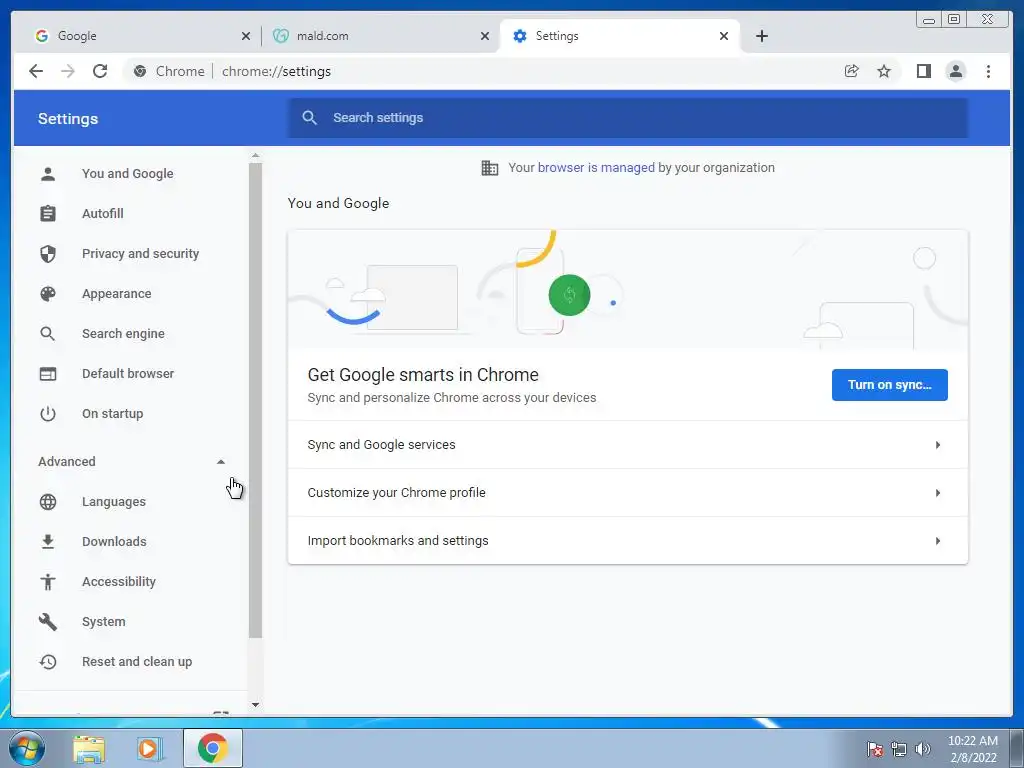1024x768 pixels.
Task: Open Accessibility settings
Action: [119, 582]
